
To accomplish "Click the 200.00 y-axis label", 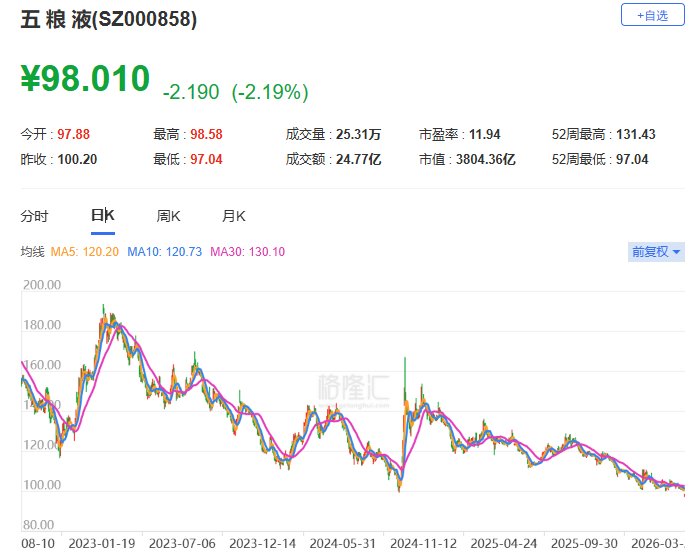I will (42, 285).
